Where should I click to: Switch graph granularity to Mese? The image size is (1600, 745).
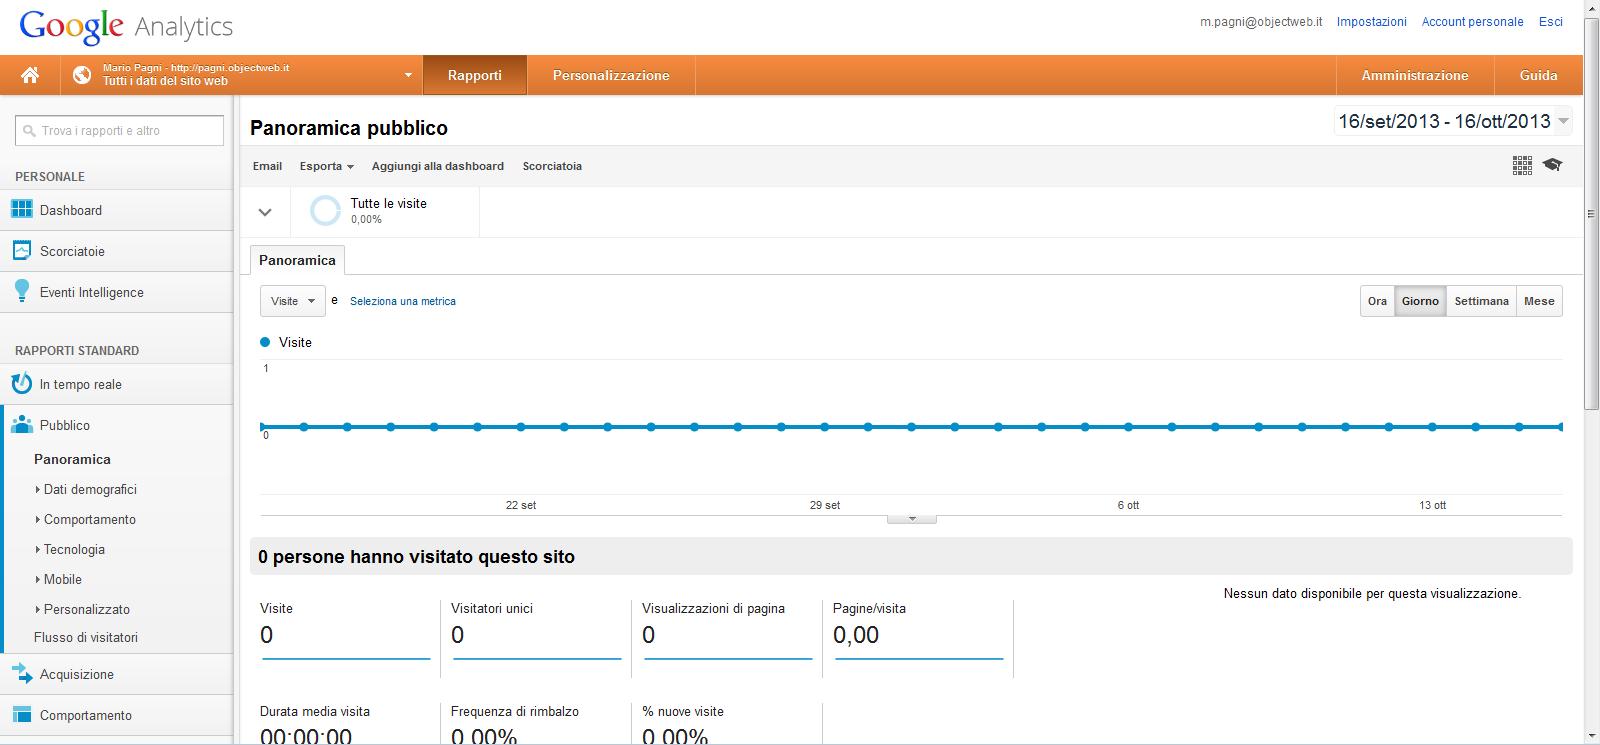[1539, 301]
